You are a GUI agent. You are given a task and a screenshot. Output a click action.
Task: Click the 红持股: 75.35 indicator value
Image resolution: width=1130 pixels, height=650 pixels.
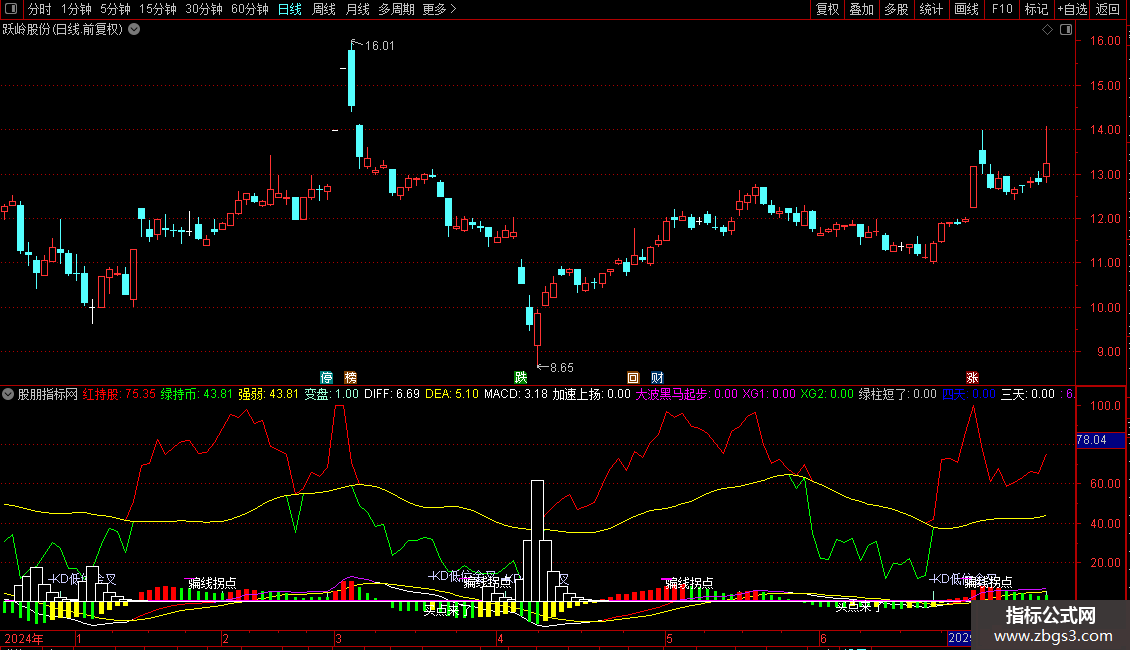coord(119,394)
